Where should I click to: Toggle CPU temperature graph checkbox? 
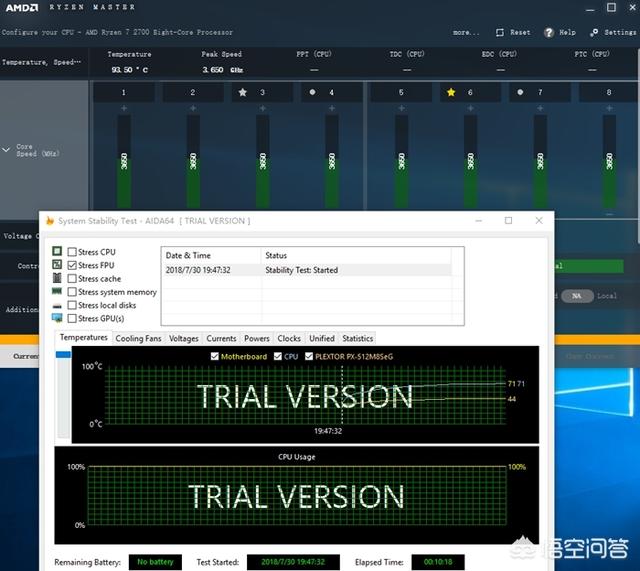point(278,356)
